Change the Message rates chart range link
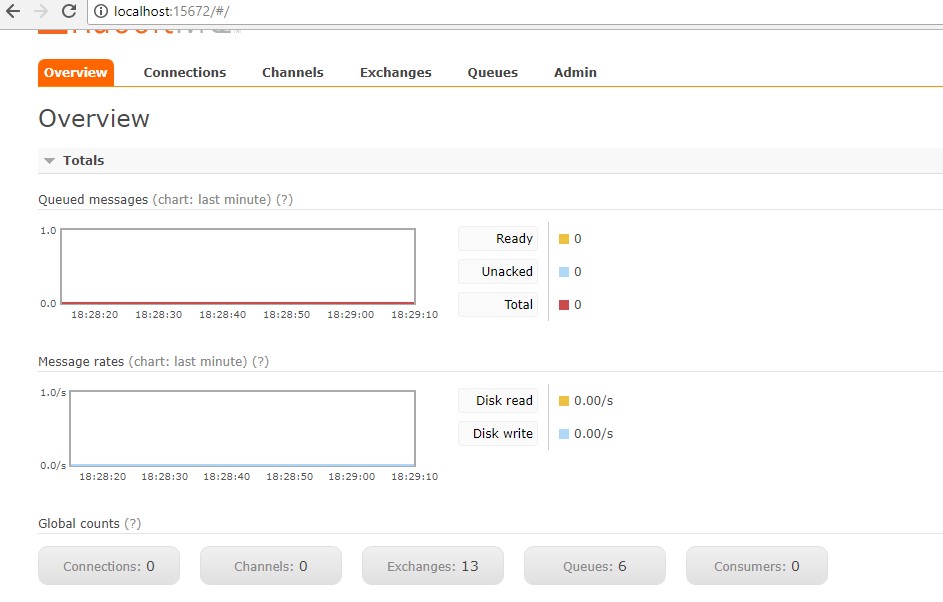The image size is (943, 602). [x=188, y=361]
